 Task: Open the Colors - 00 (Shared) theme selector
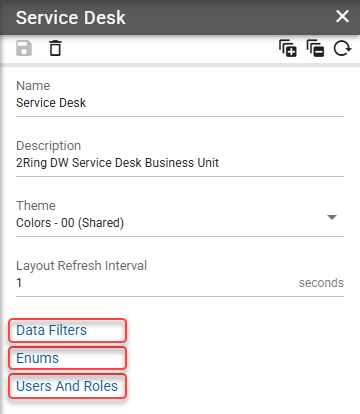click(x=180, y=223)
